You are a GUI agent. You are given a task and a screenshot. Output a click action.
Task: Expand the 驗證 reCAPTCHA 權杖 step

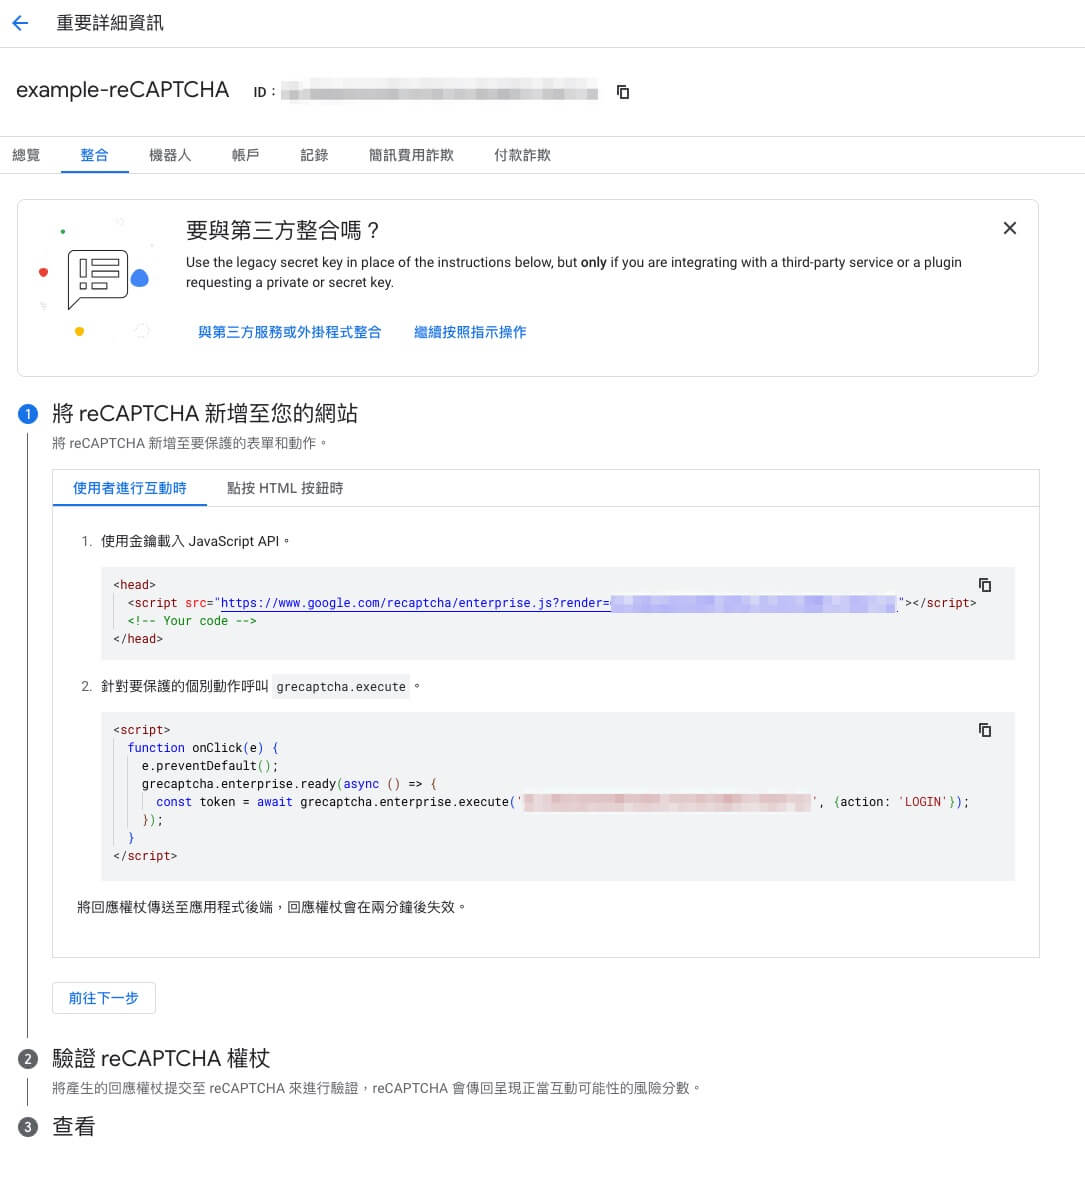pyautogui.click(x=161, y=1059)
